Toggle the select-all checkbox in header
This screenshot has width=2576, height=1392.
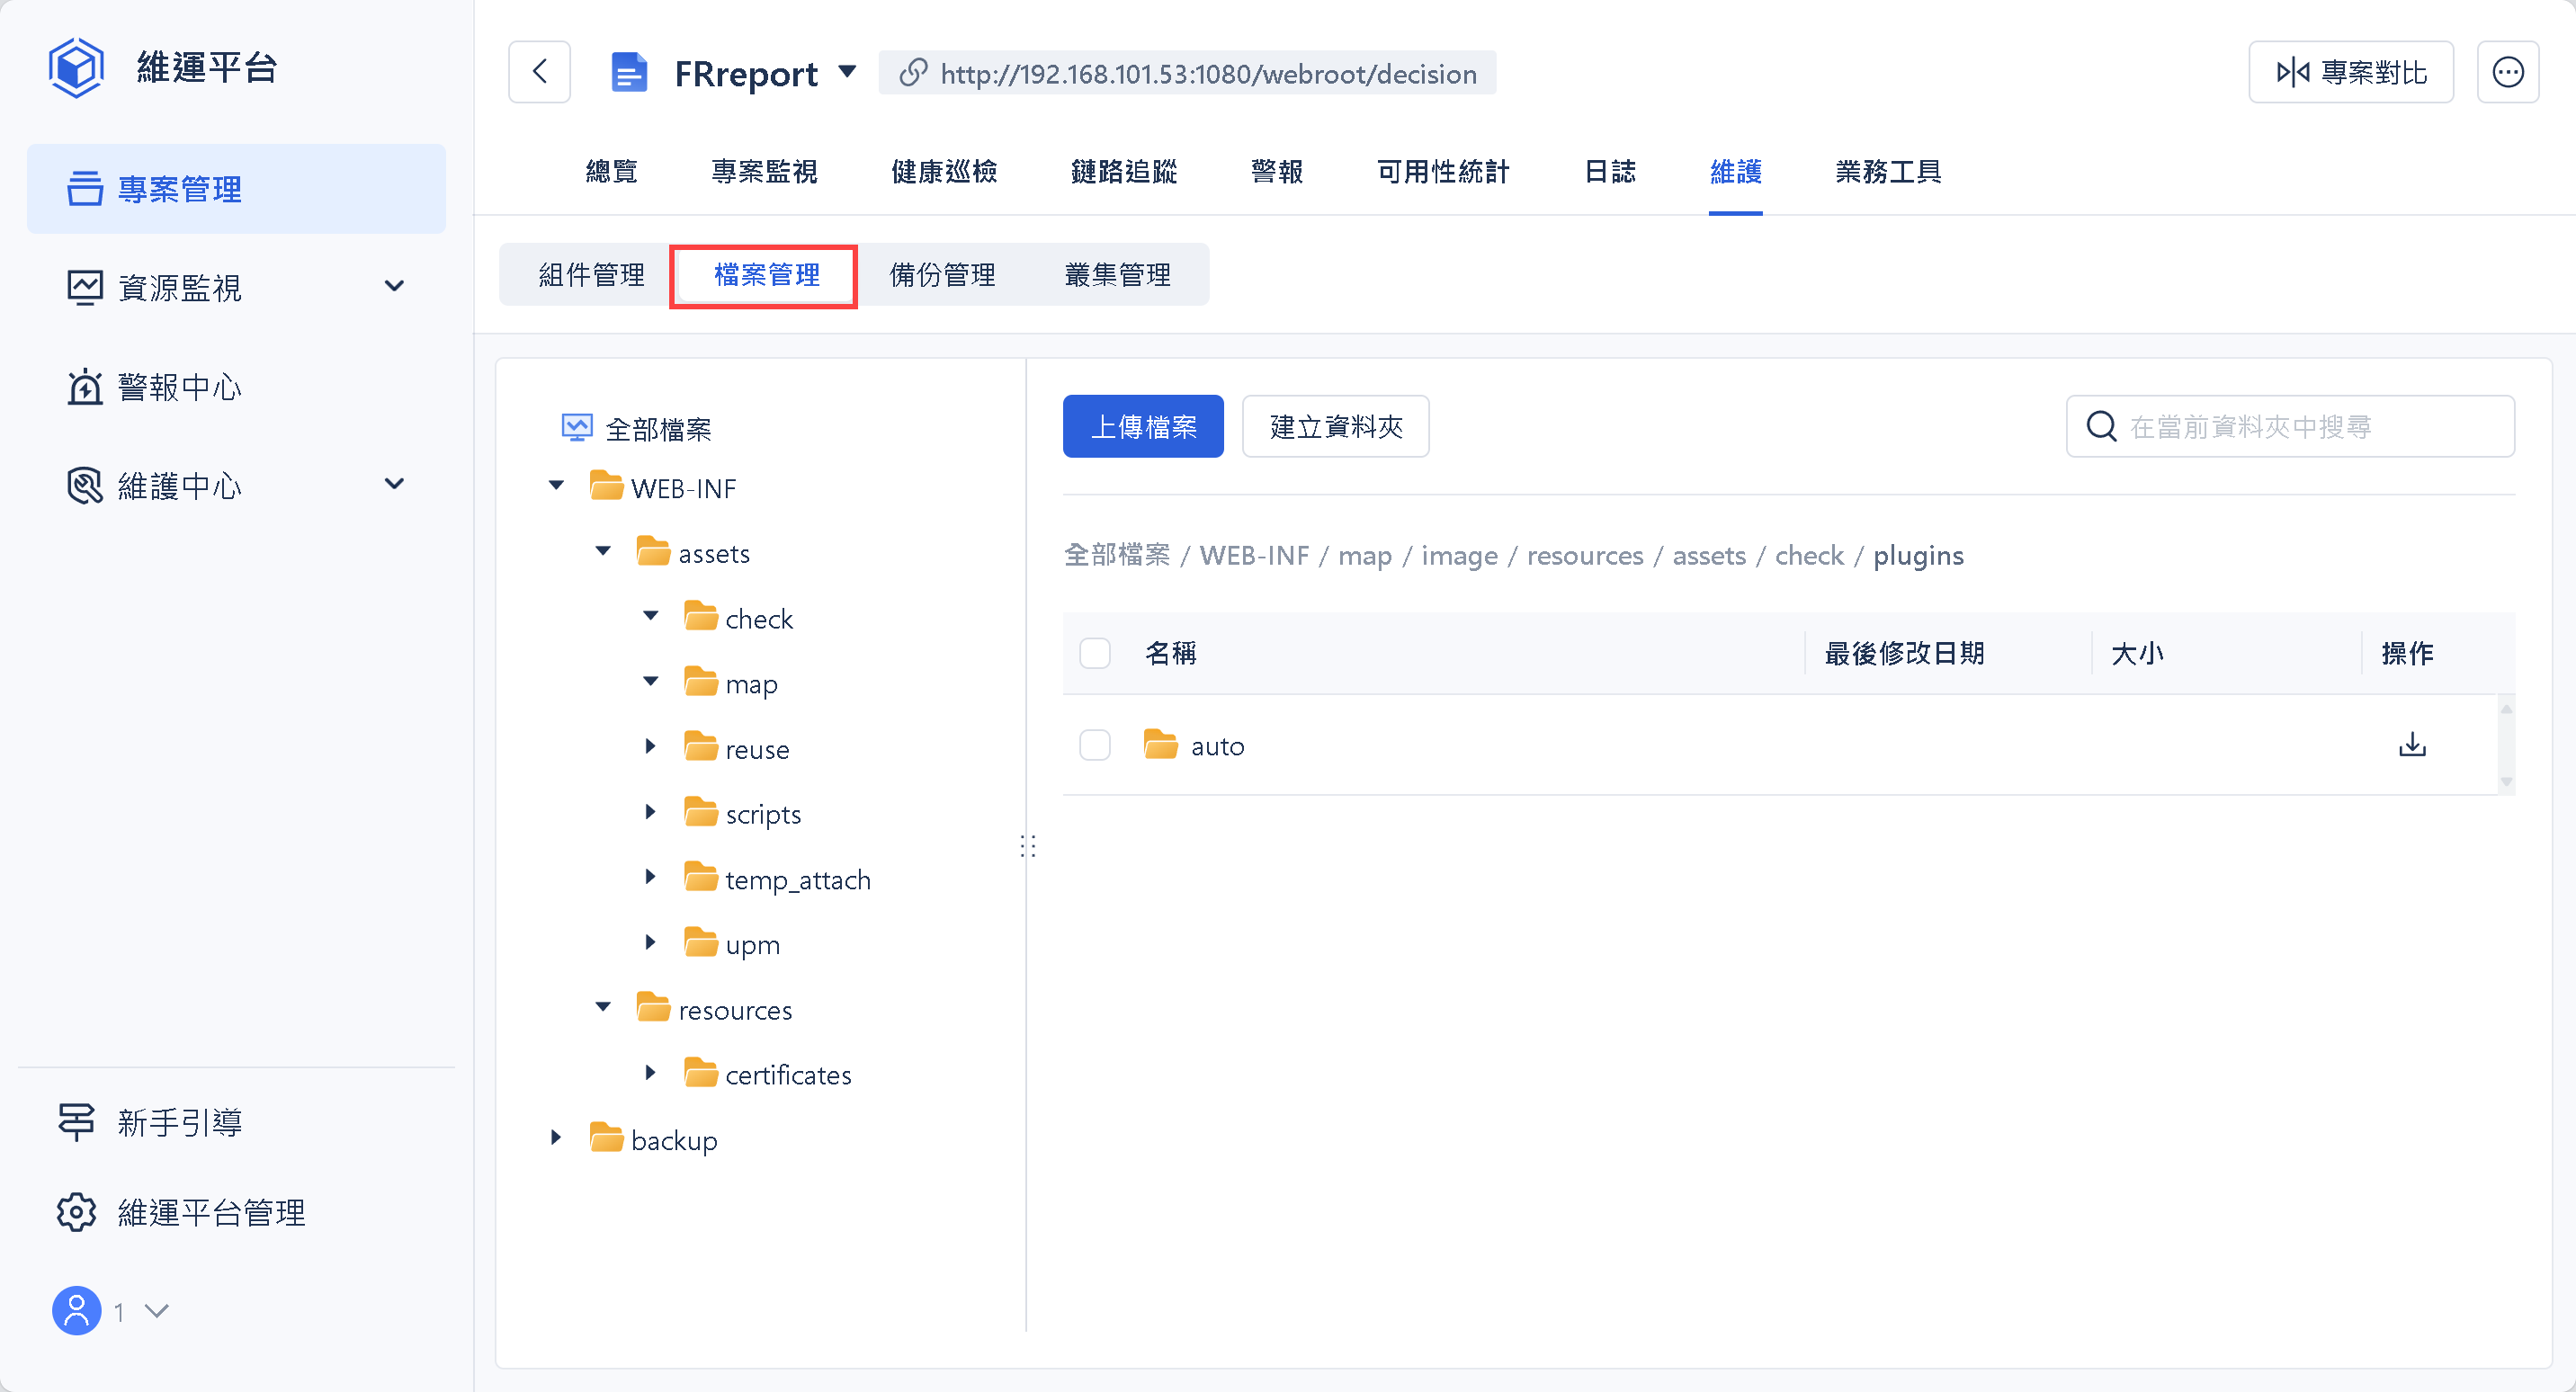1095,653
